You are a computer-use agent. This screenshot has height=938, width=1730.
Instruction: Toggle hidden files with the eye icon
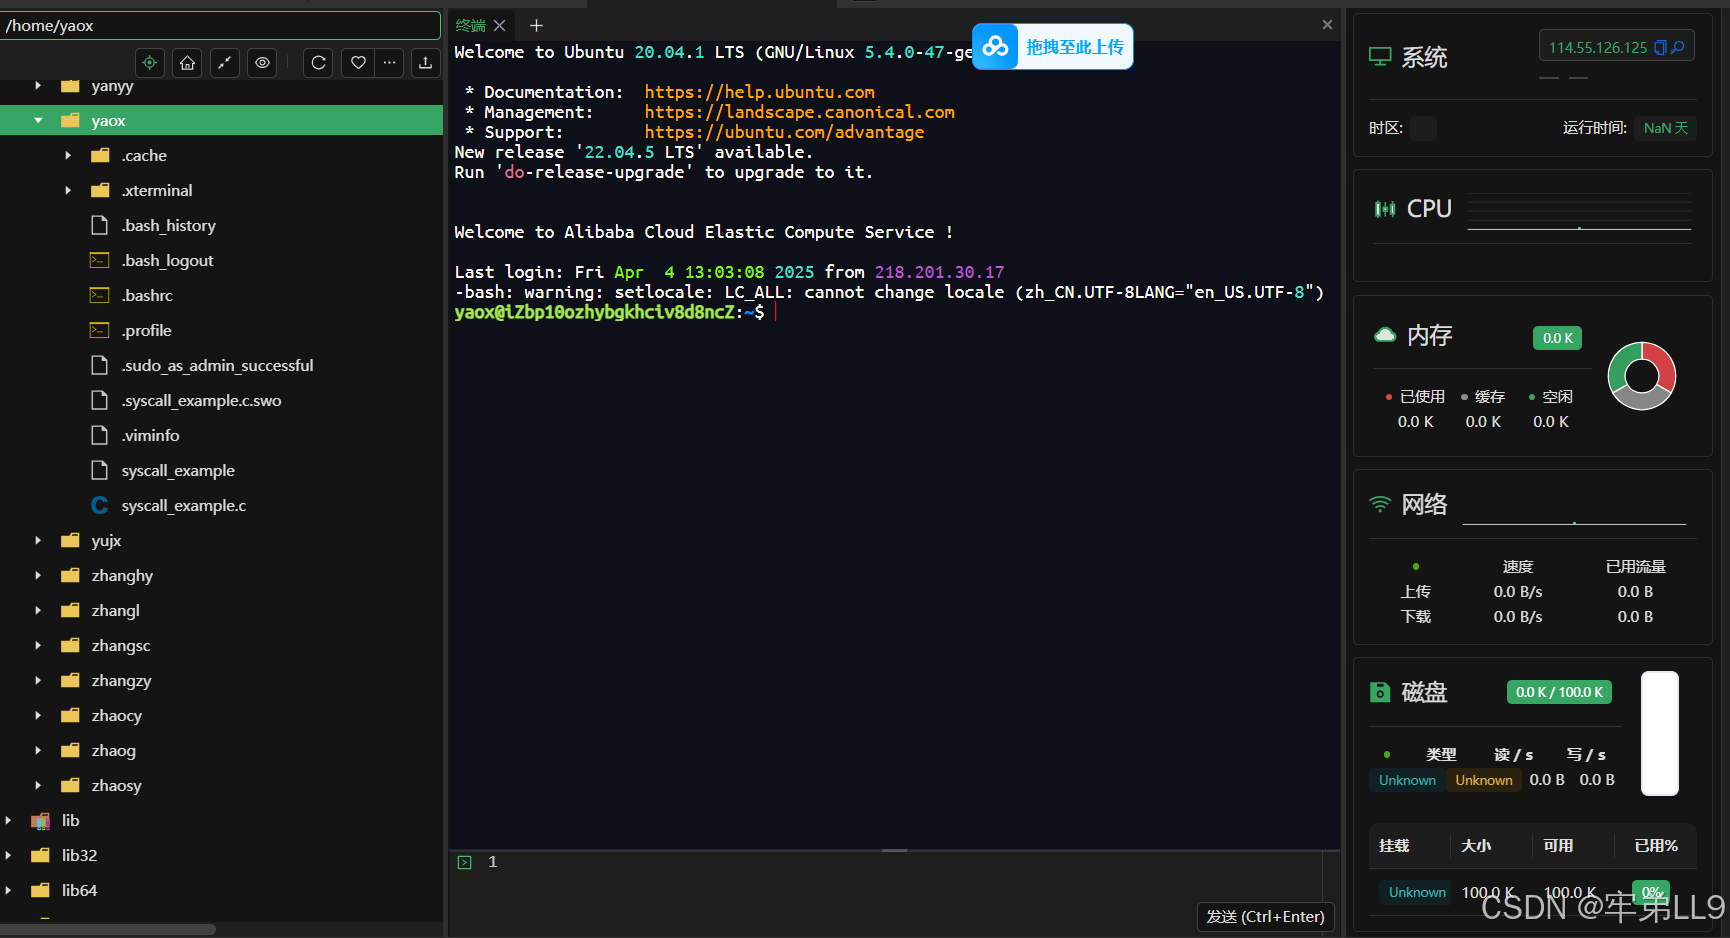click(x=262, y=63)
